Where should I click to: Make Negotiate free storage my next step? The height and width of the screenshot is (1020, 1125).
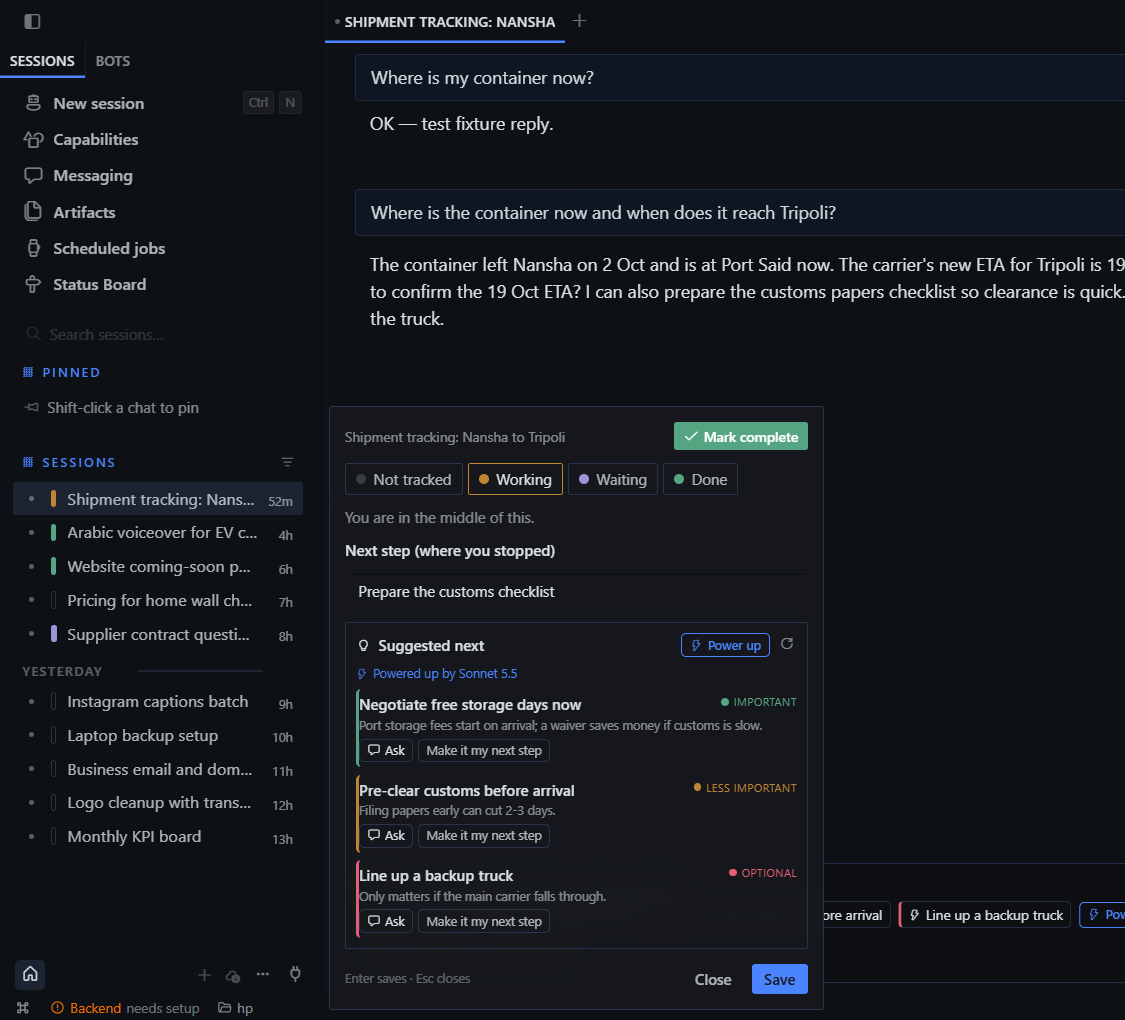(484, 750)
